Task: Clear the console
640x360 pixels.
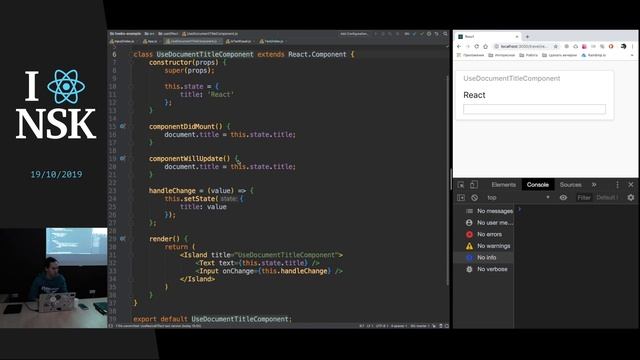Action: pos(474,198)
